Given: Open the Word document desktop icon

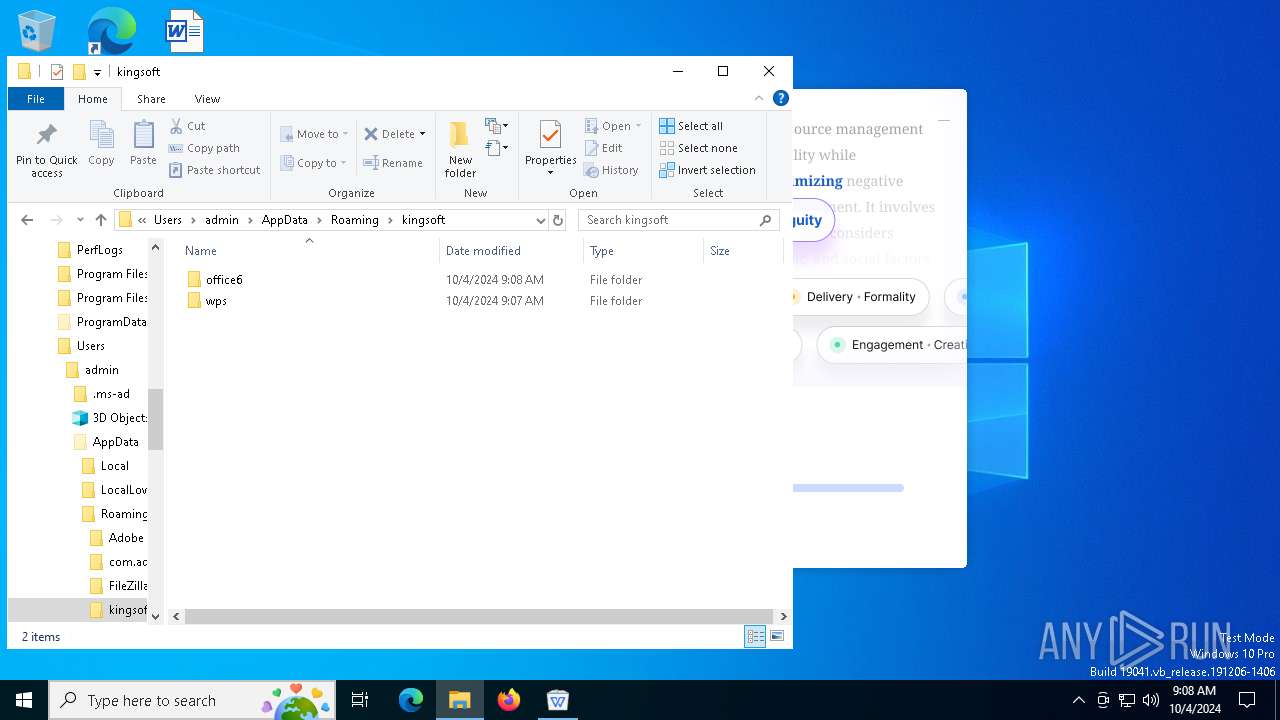Looking at the screenshot, I should click(184, 31).
